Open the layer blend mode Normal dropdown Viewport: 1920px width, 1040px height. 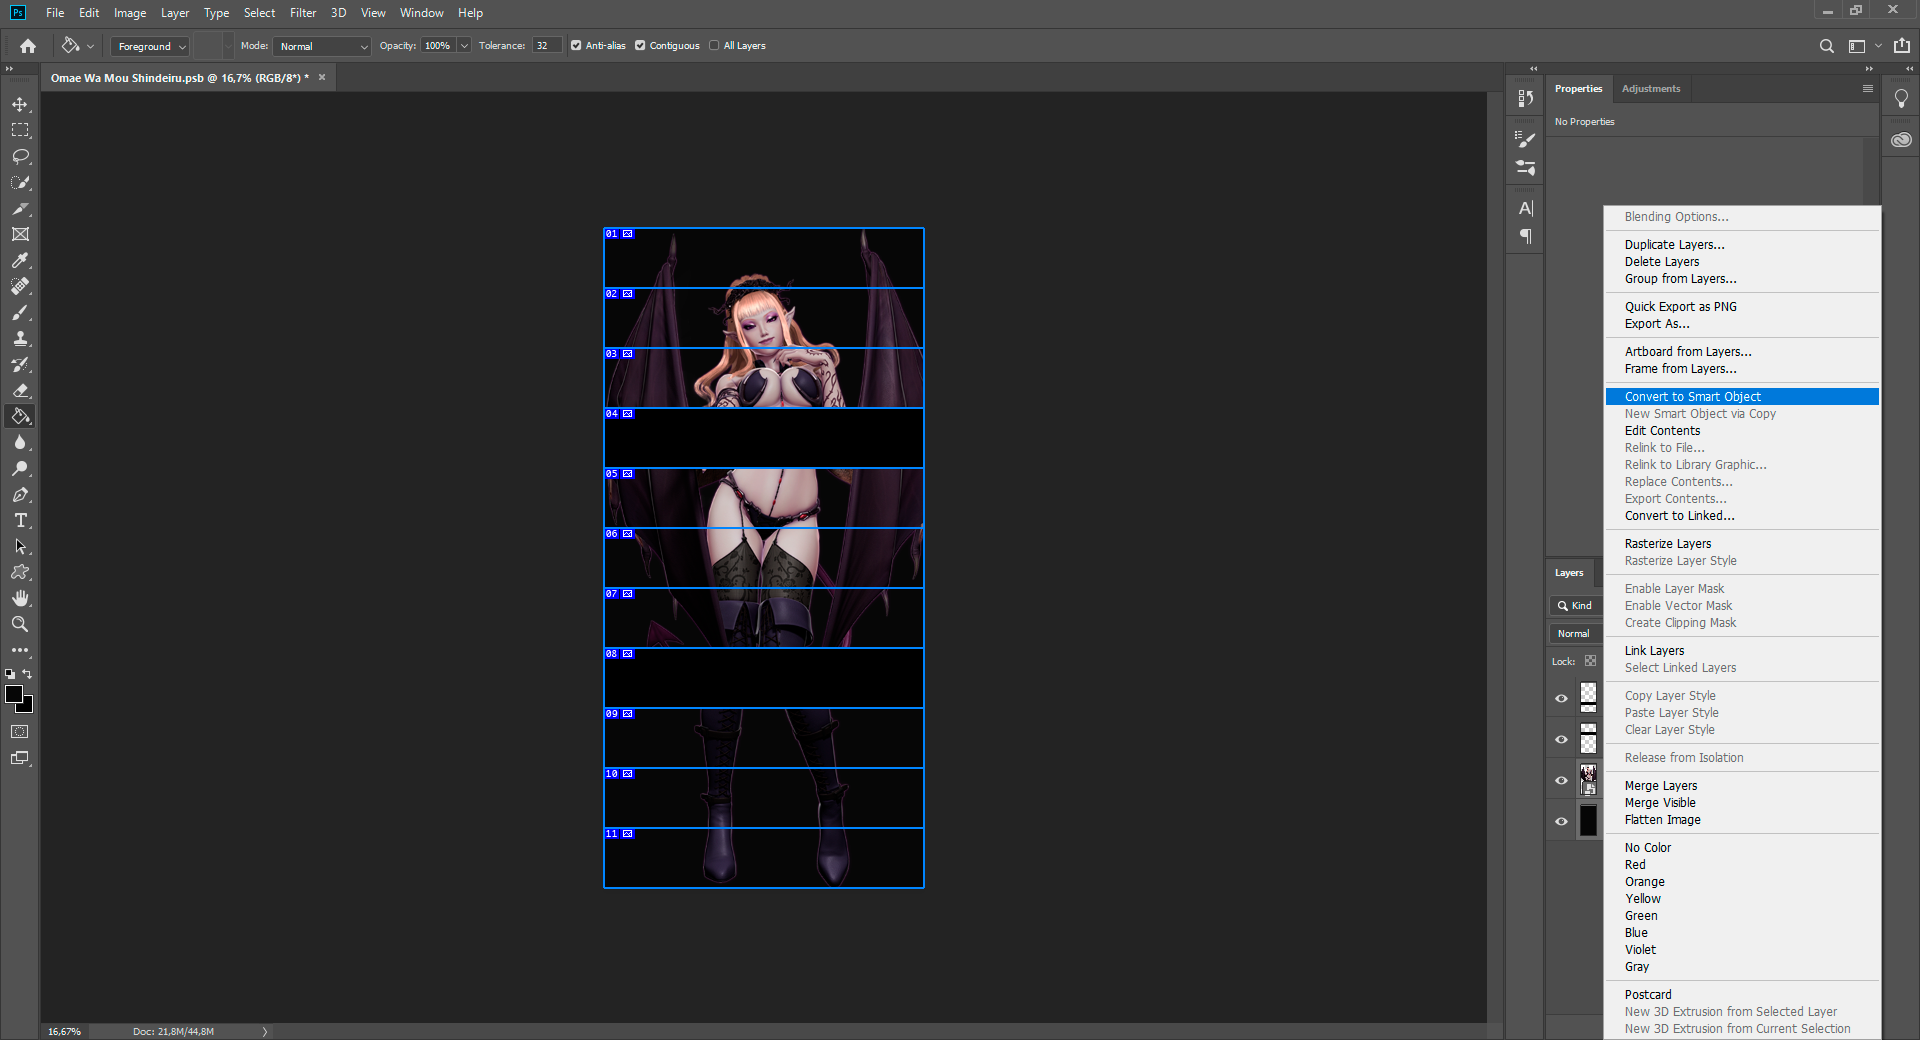pos(1575,633)
